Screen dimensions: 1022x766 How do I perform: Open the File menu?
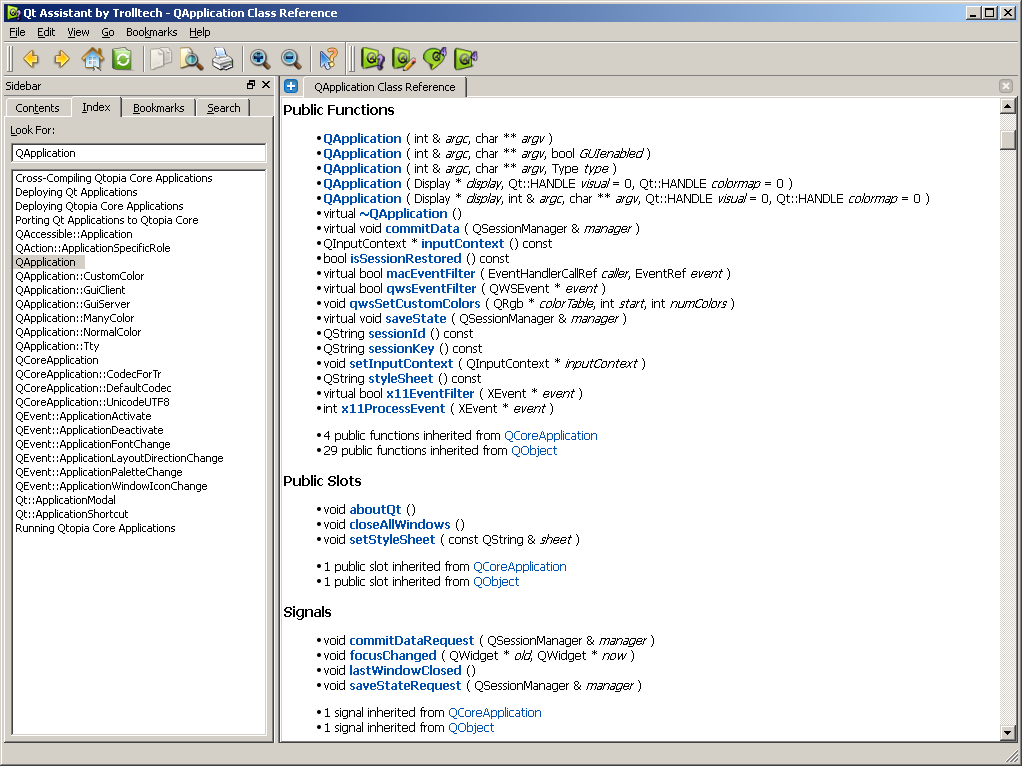tap(17, 32)
